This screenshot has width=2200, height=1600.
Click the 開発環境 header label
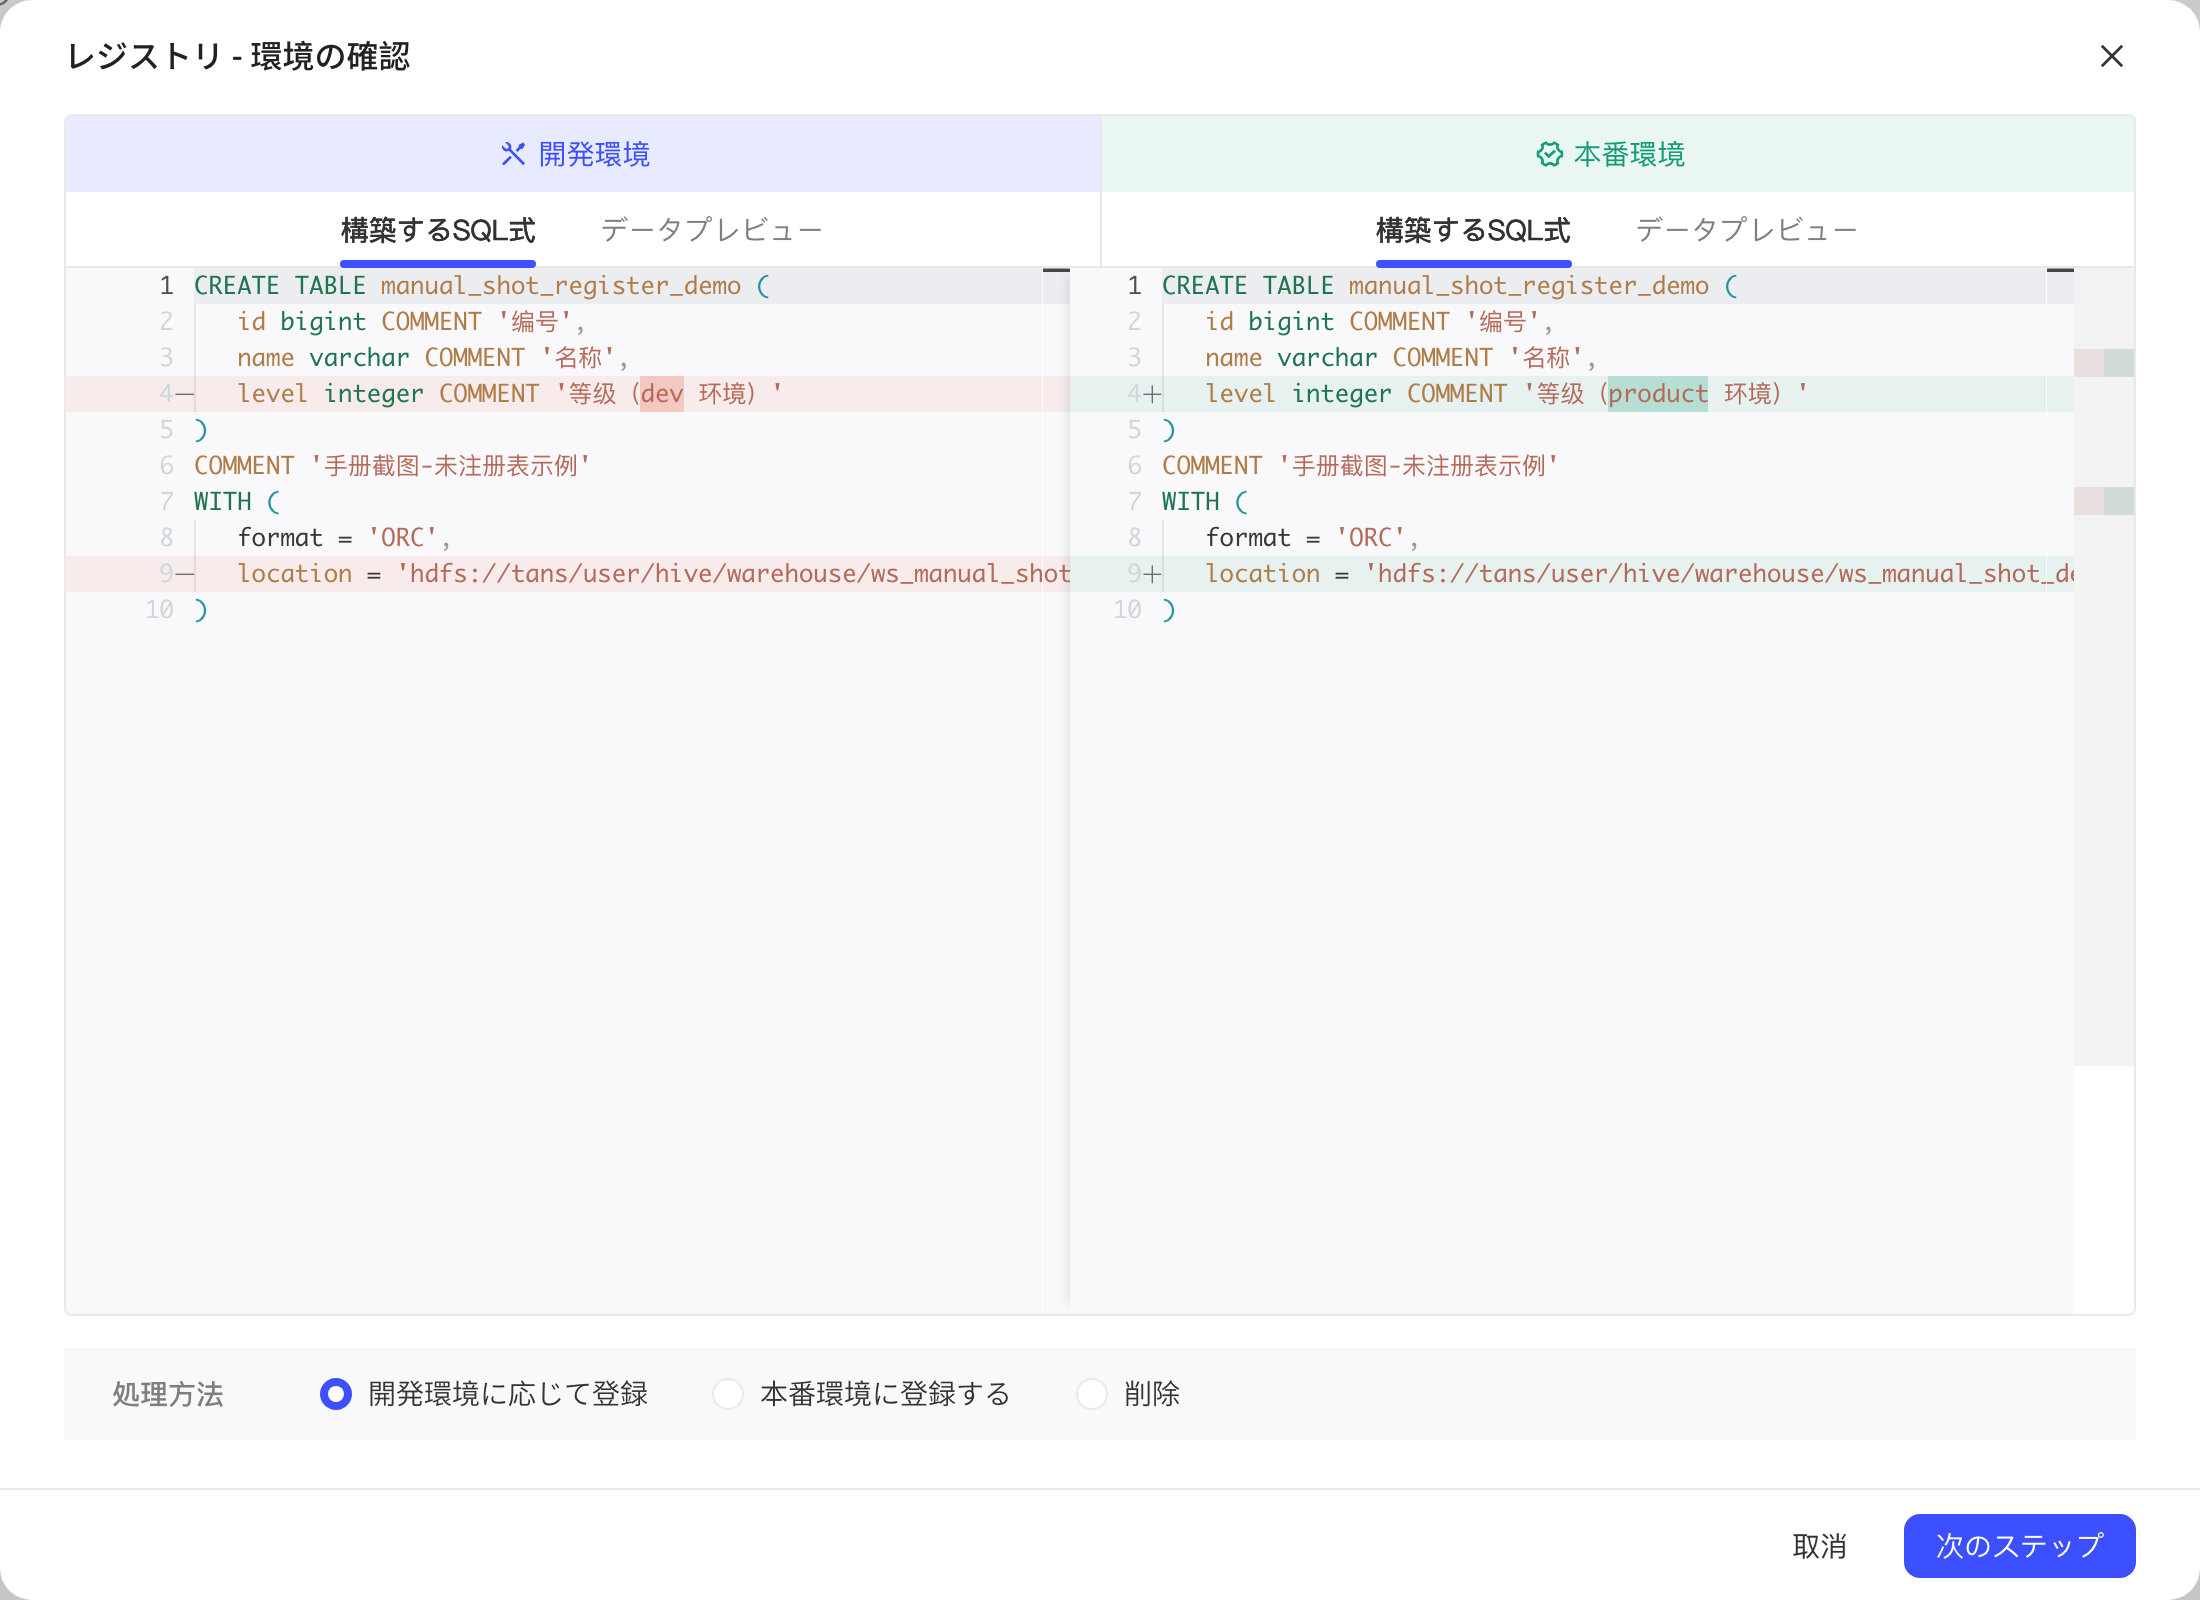pos(595,154)
